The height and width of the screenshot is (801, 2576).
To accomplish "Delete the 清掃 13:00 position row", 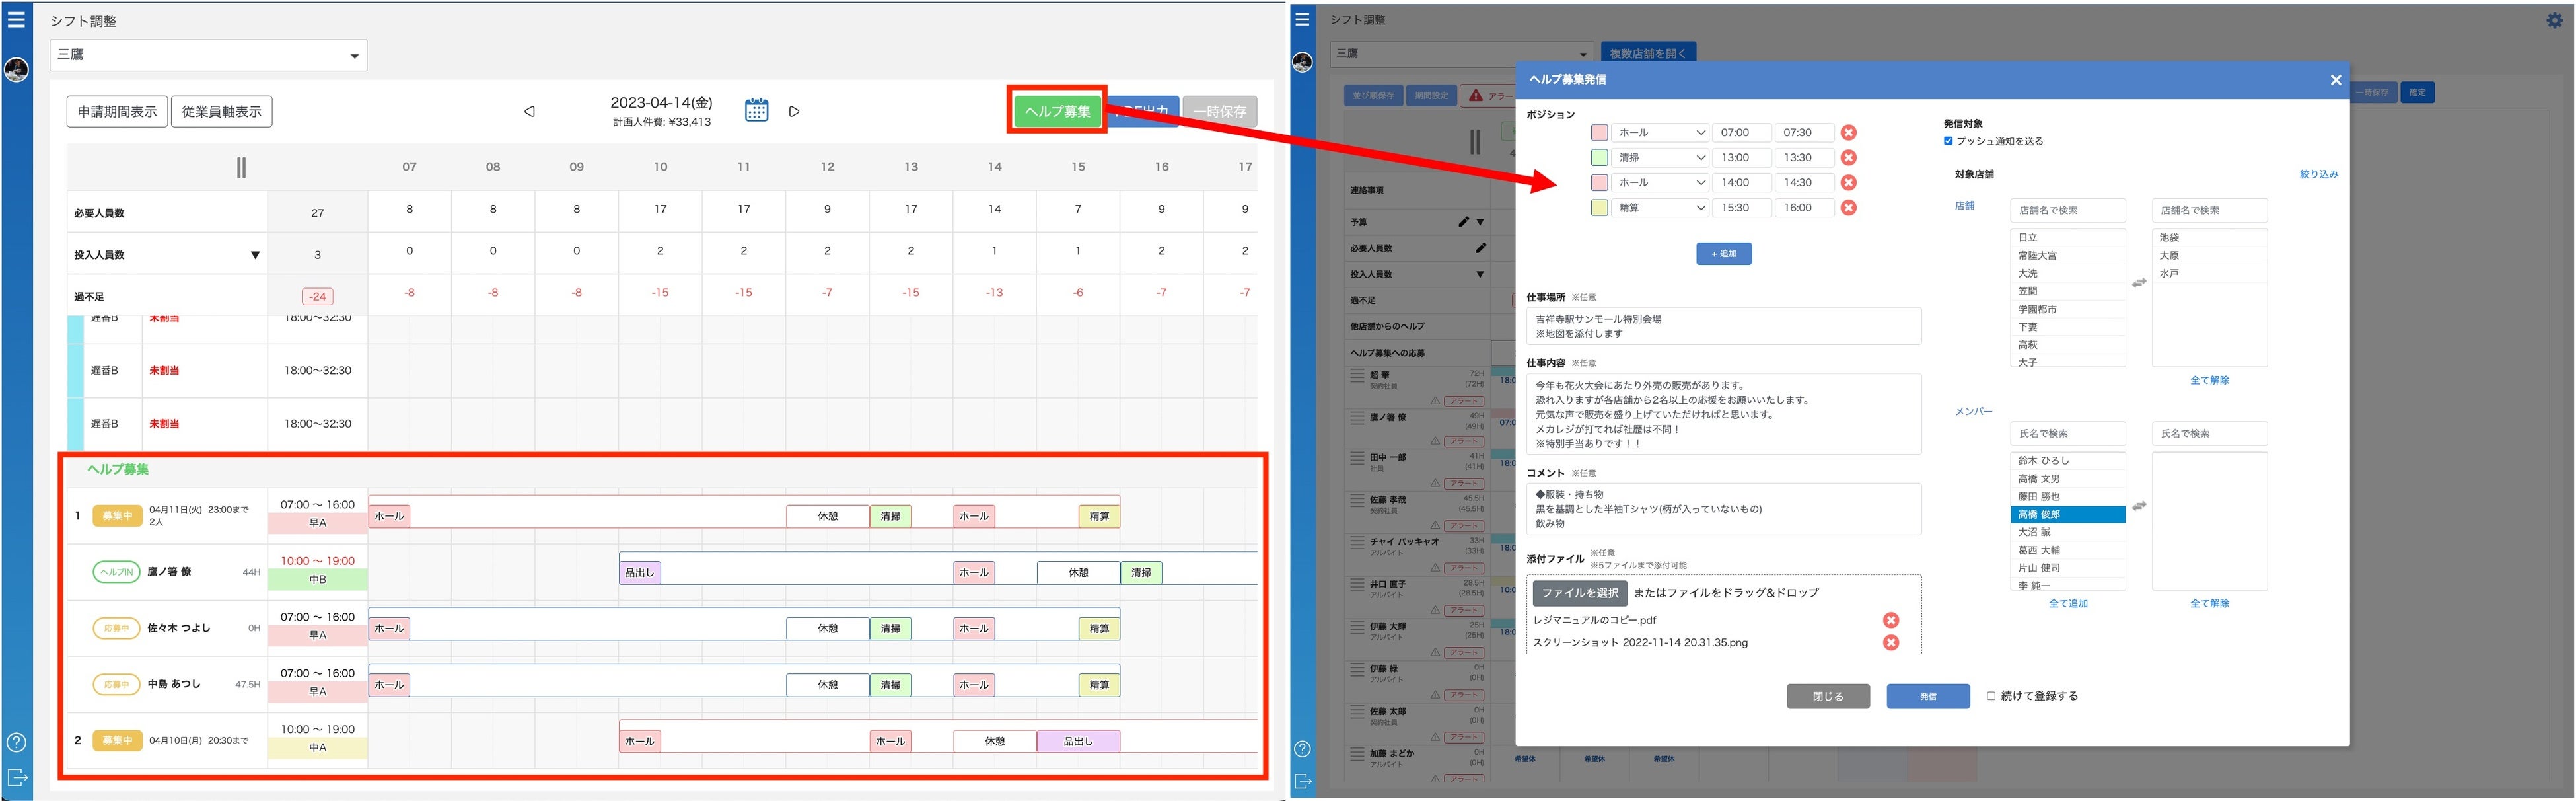I will point(1849,158).
